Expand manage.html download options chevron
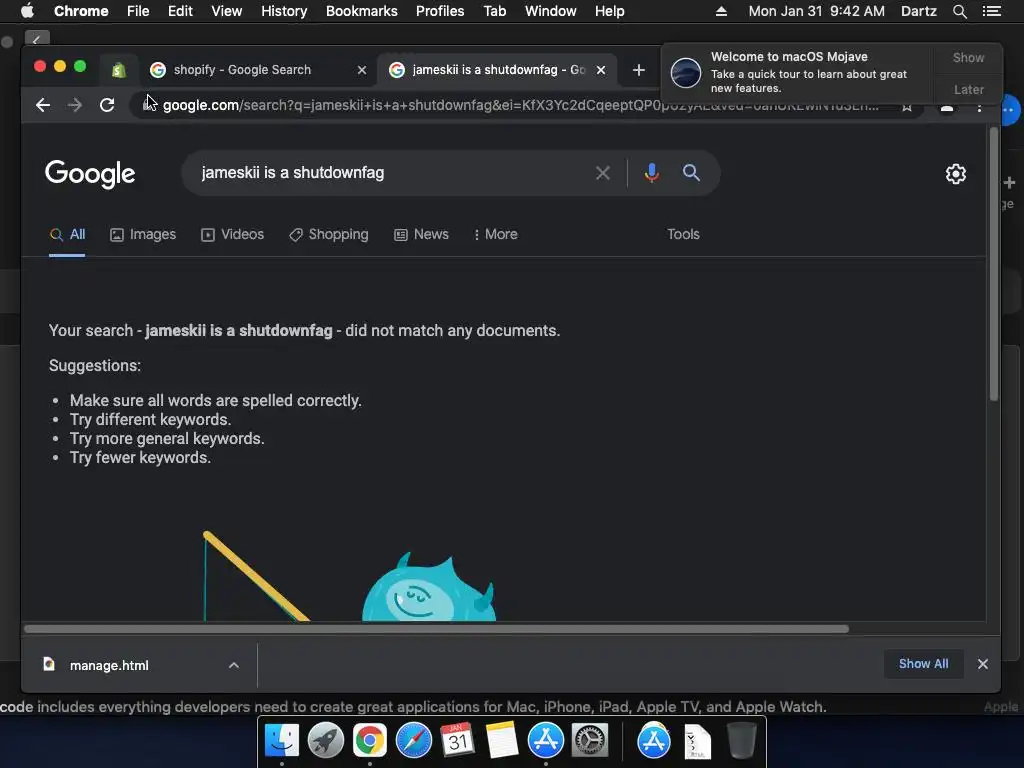Screen dimensions: 1024x768 (234, 665)
